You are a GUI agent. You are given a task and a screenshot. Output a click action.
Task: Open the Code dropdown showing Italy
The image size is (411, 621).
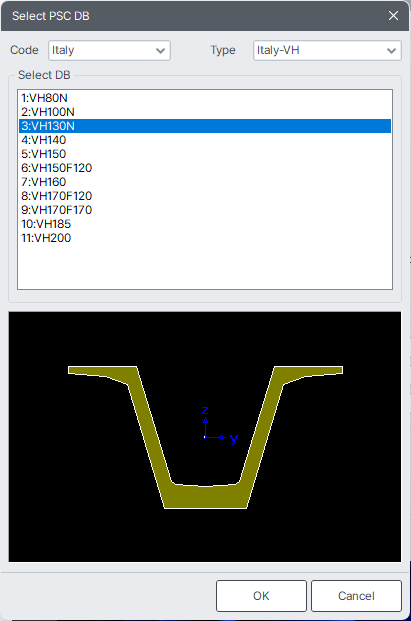tap(109, 50)
